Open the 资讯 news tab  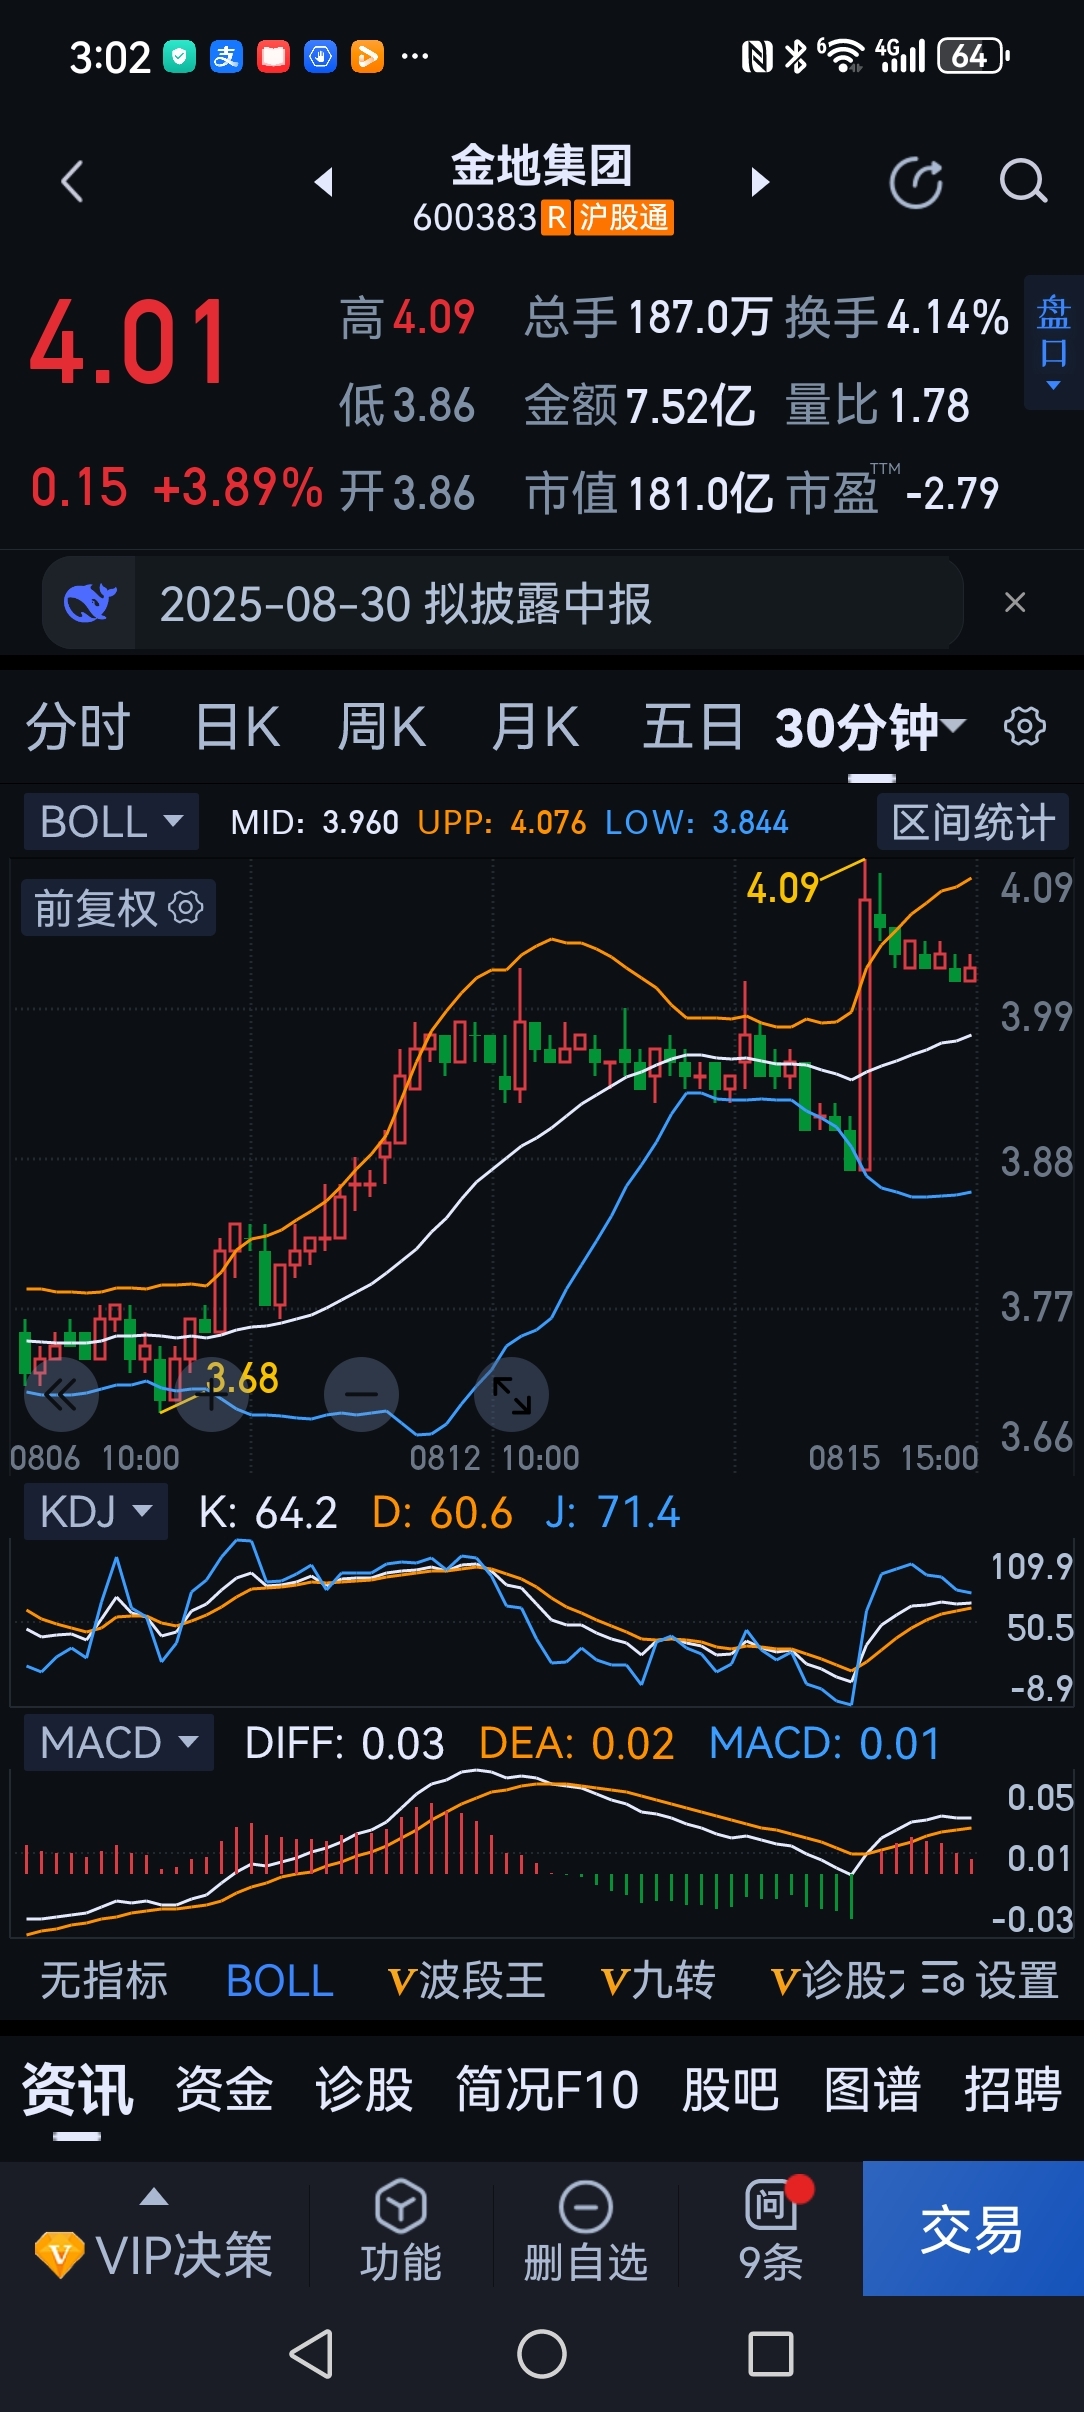(77, 2090)
